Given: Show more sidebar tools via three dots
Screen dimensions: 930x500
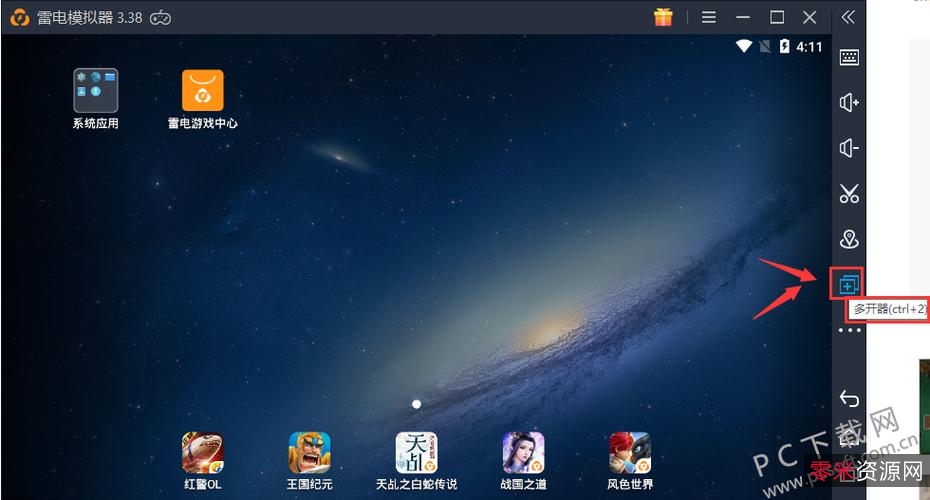Looking at the screenshot, I should coord(849,331).
